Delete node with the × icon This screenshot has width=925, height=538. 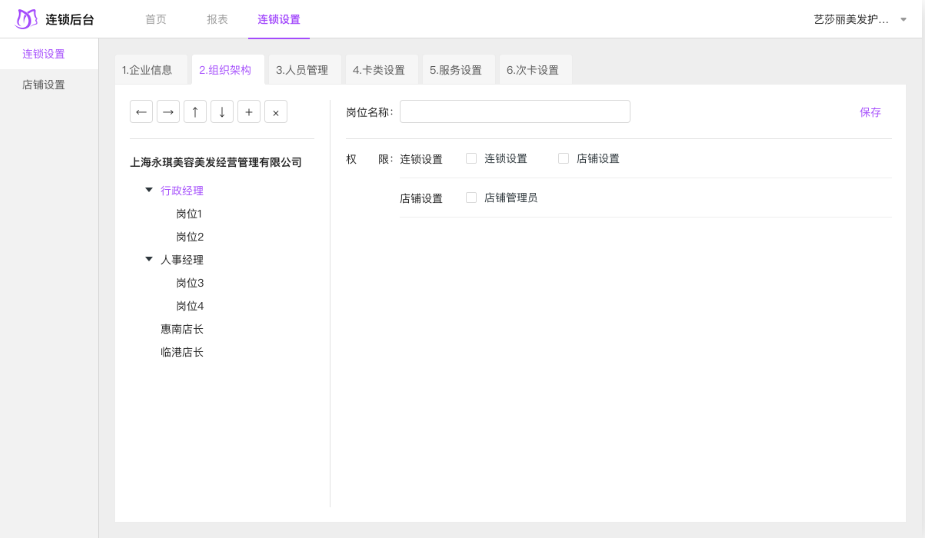276,112
